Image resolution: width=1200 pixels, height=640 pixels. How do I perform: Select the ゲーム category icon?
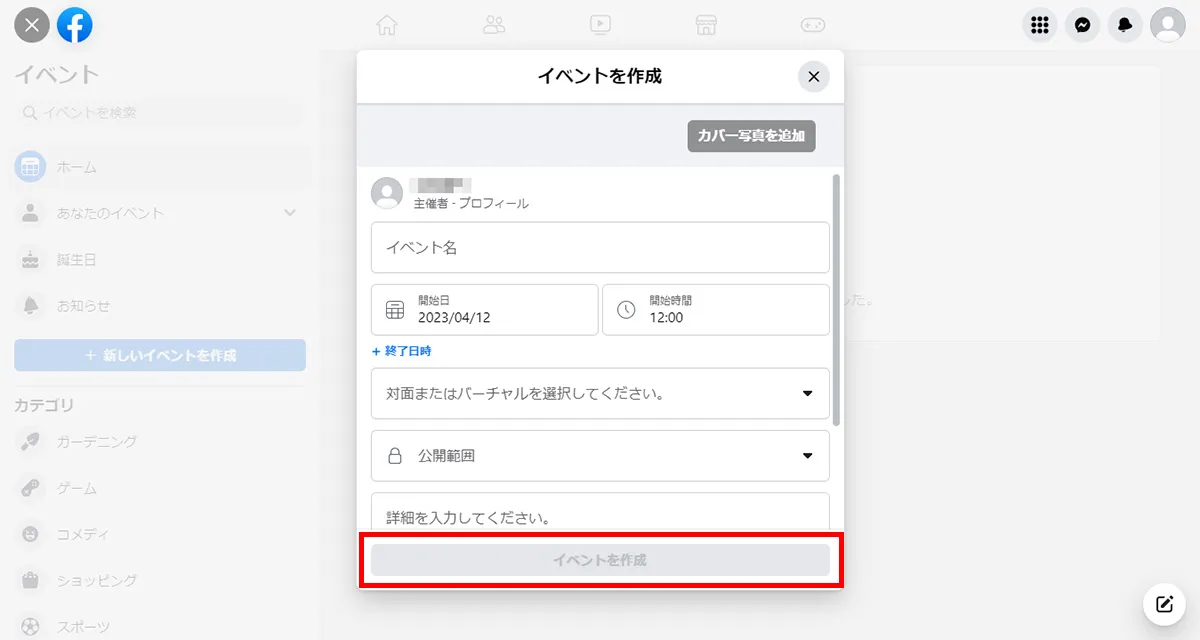(x=29, y=488)
